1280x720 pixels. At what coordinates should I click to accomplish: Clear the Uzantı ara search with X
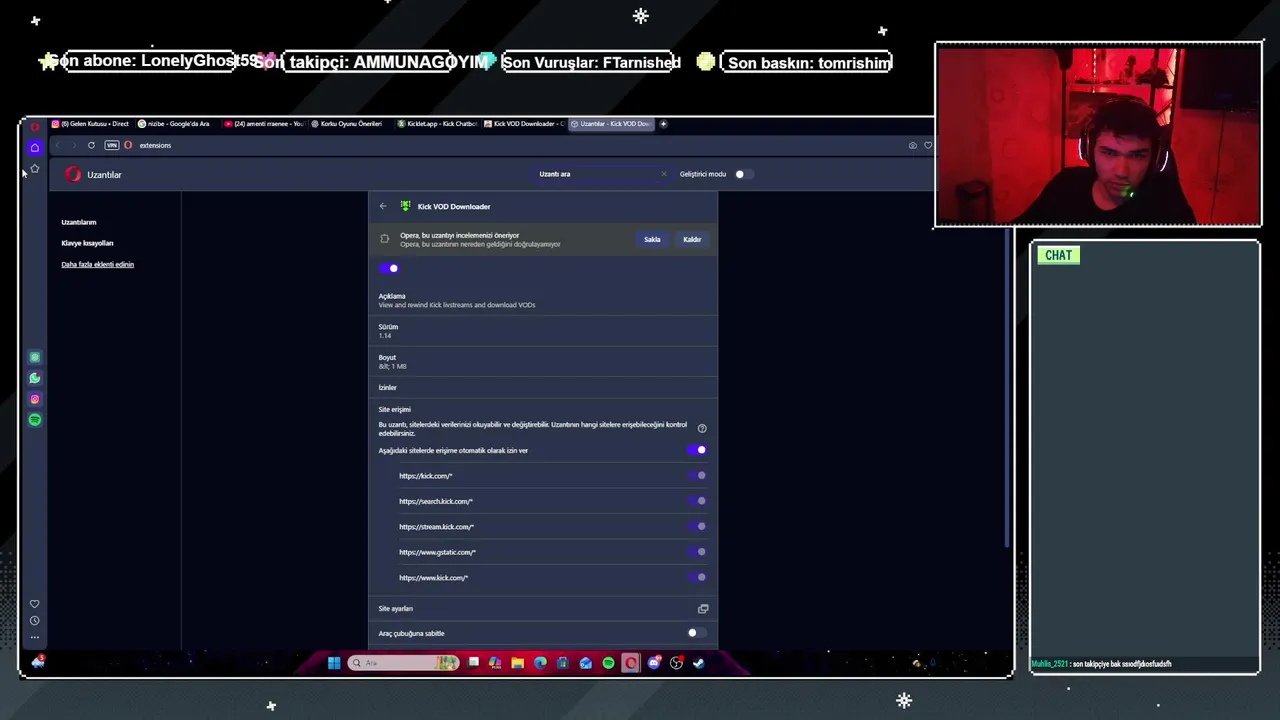point(663,174)
